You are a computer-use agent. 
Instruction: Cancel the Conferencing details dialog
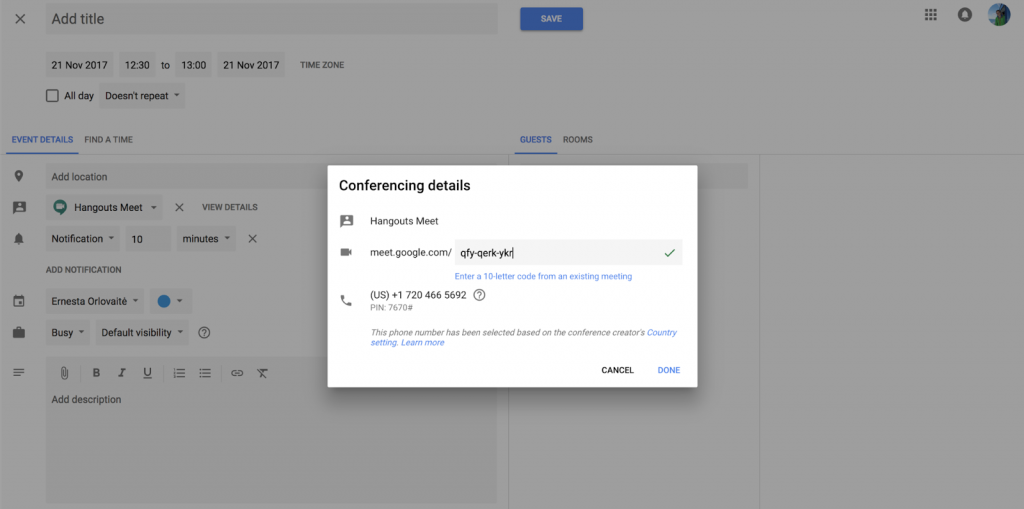tap(617, 370)
